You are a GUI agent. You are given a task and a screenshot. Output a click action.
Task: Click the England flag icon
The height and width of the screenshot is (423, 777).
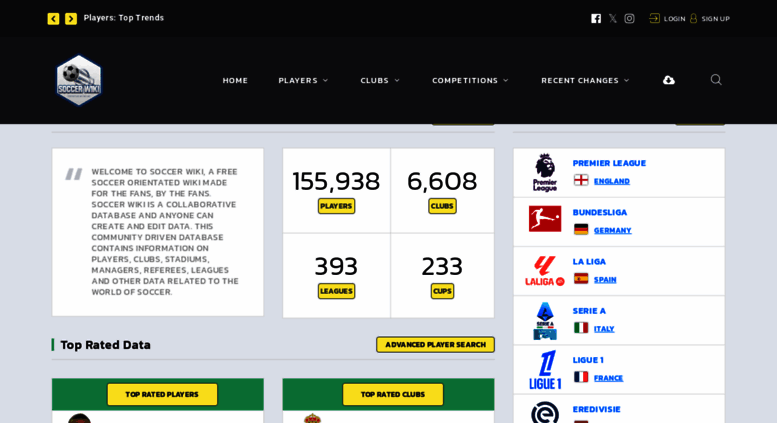(581, 180)
